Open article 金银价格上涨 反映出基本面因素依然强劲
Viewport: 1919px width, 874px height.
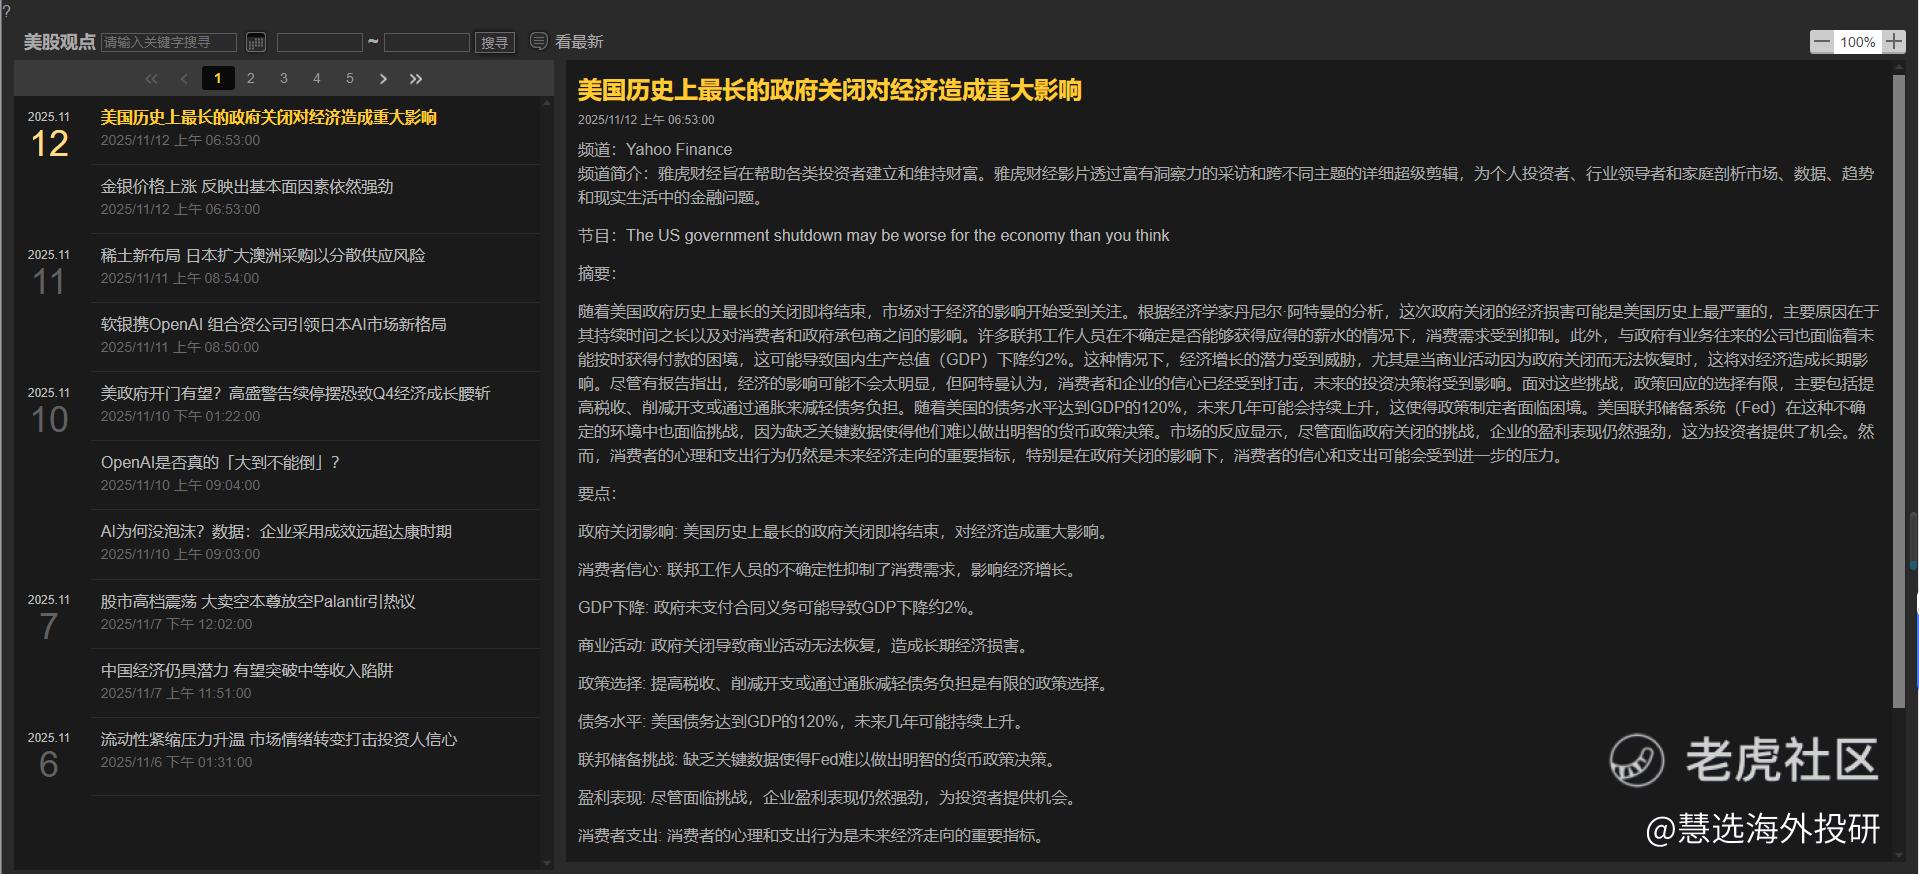point(247,186)
